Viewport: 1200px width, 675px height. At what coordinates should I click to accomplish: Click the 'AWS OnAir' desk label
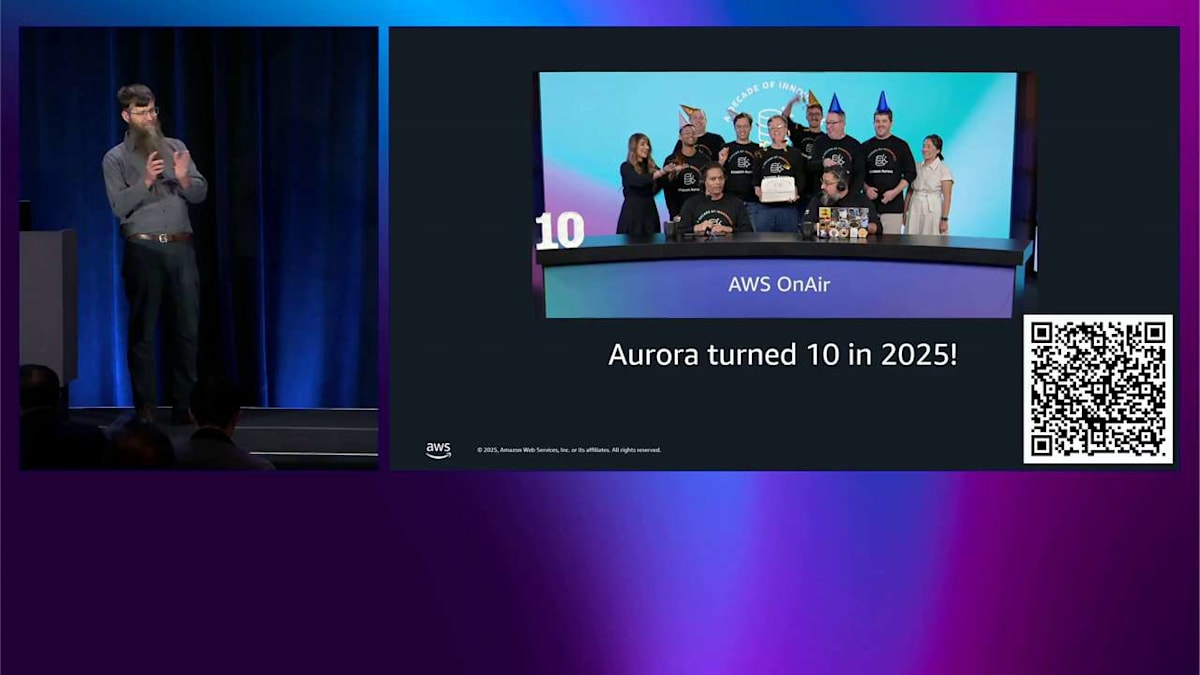point(779,284)
